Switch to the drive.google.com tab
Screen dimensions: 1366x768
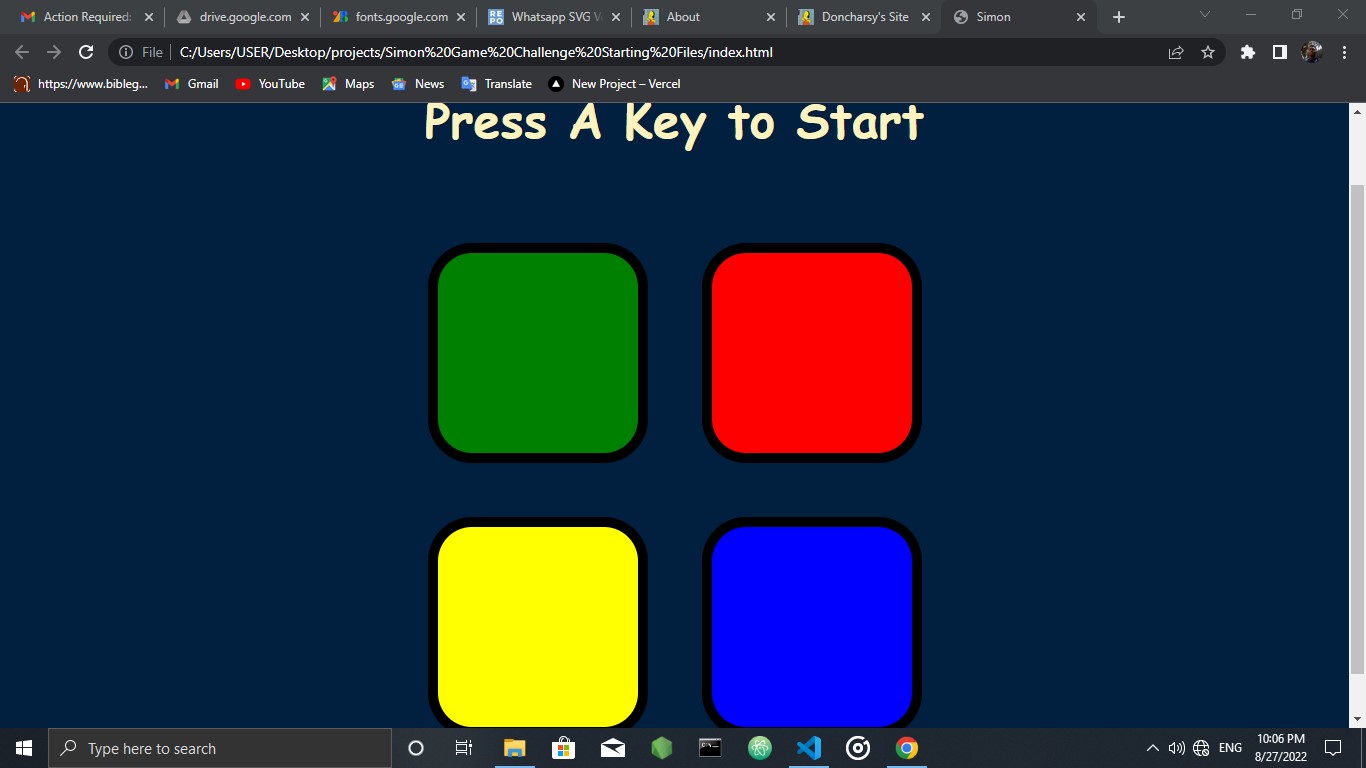pyautogui.click(x=244, y=17)
